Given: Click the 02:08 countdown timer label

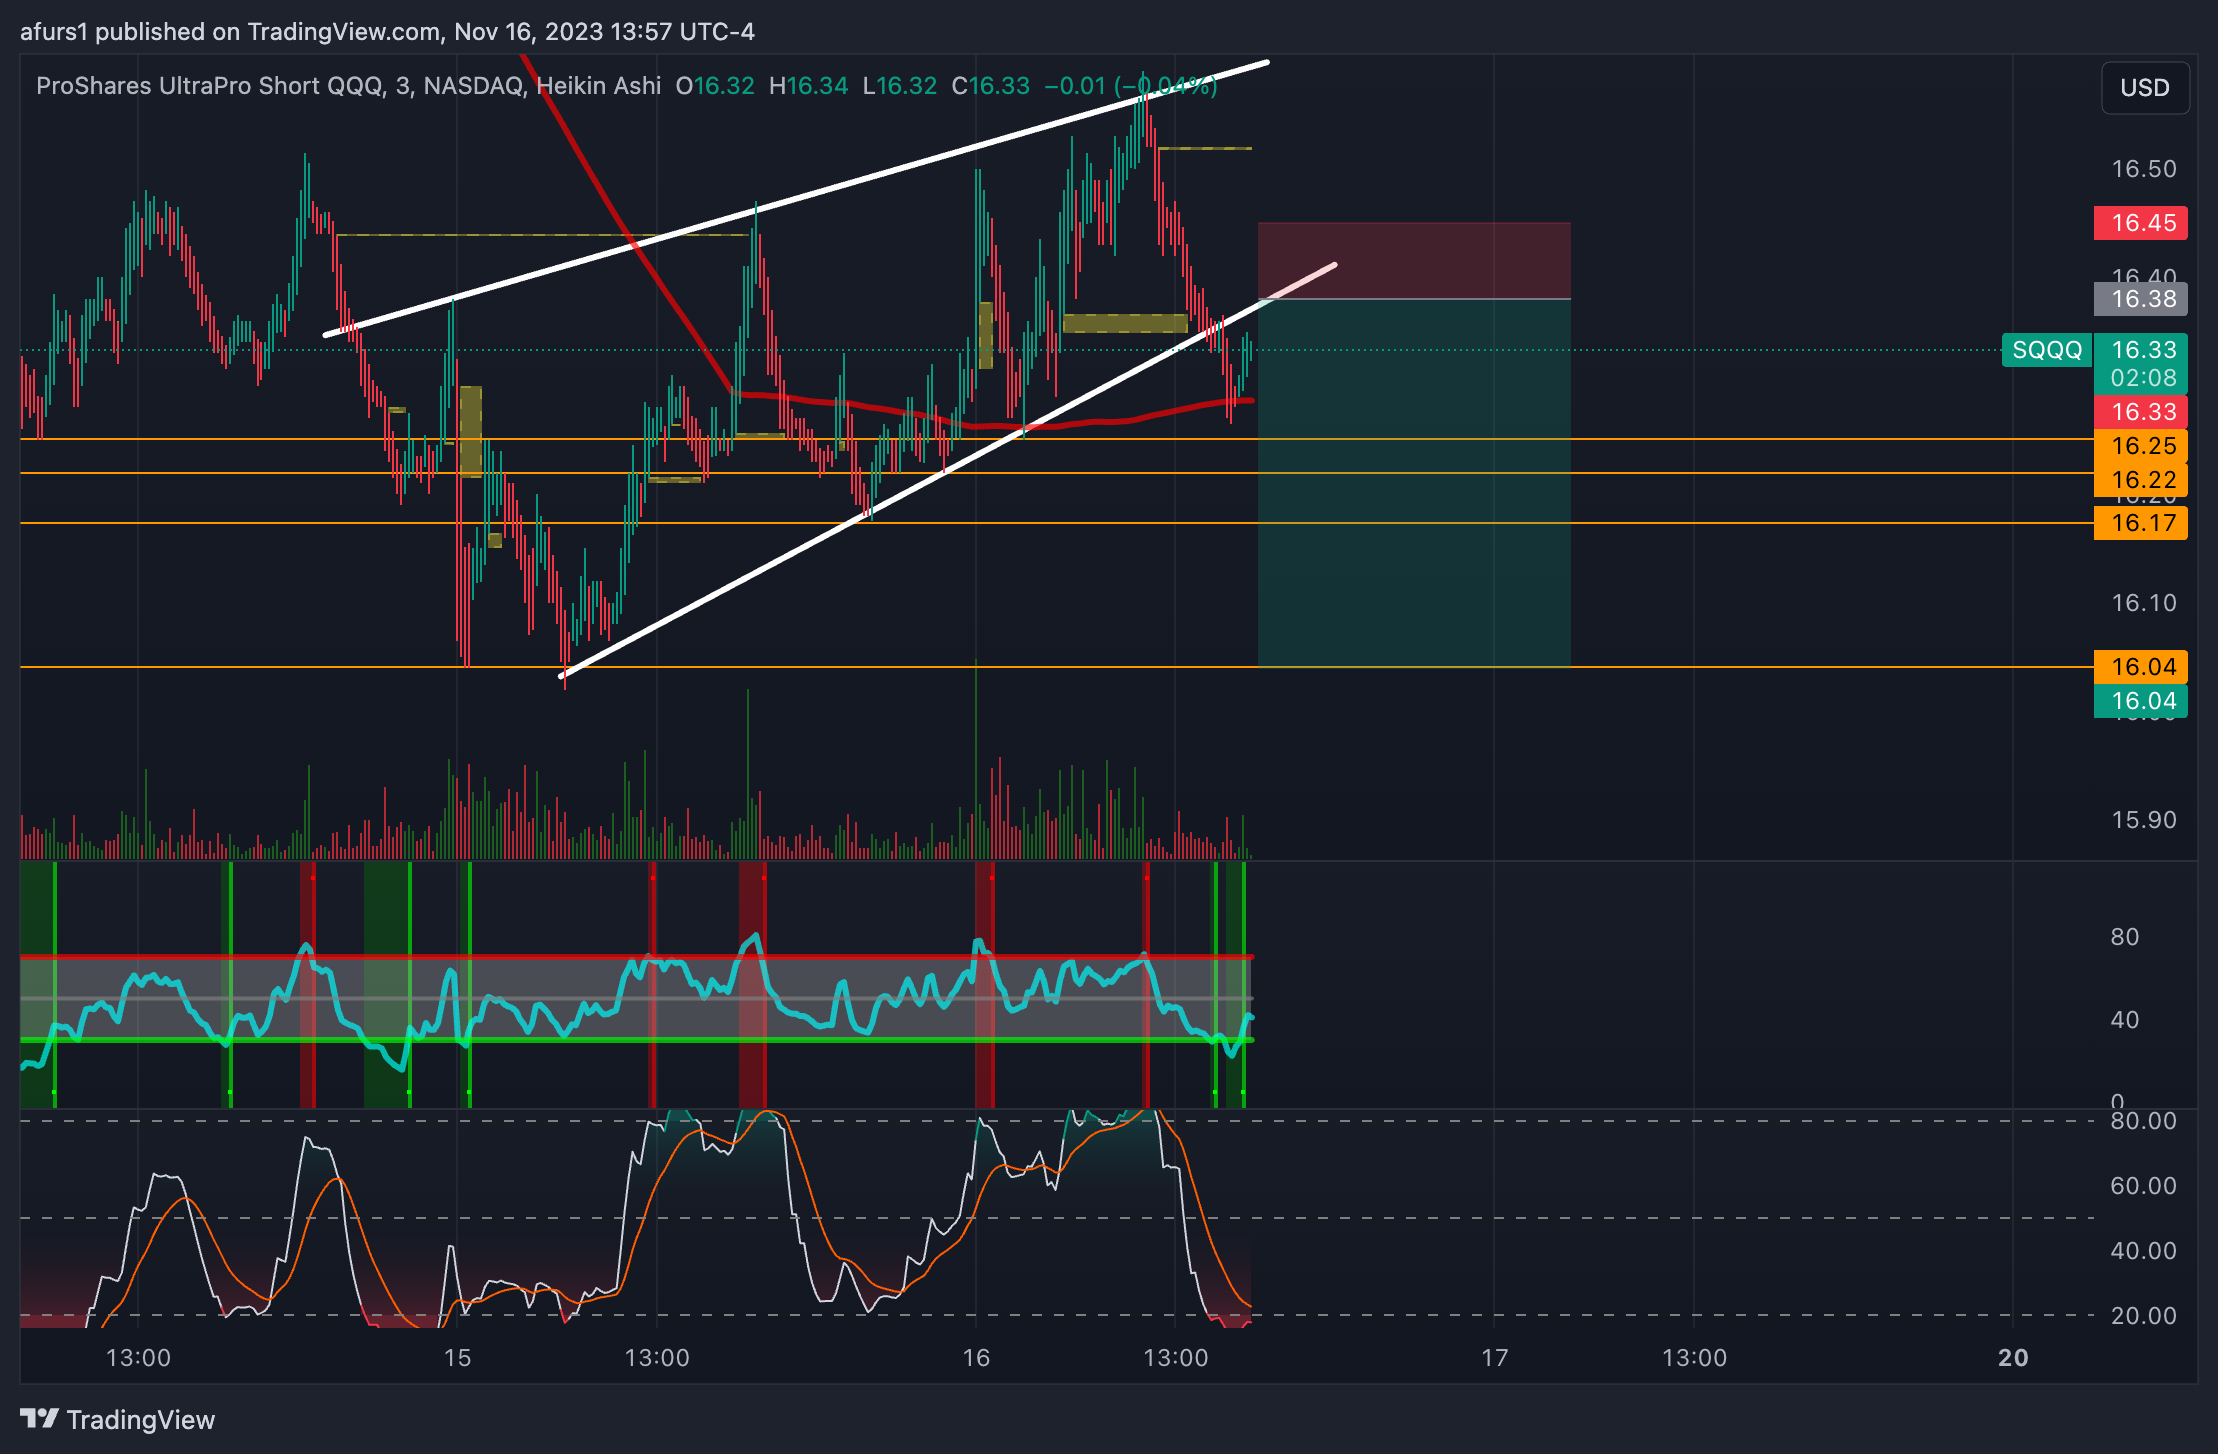Looking at the screenshot, I should tap(2143, 378).
